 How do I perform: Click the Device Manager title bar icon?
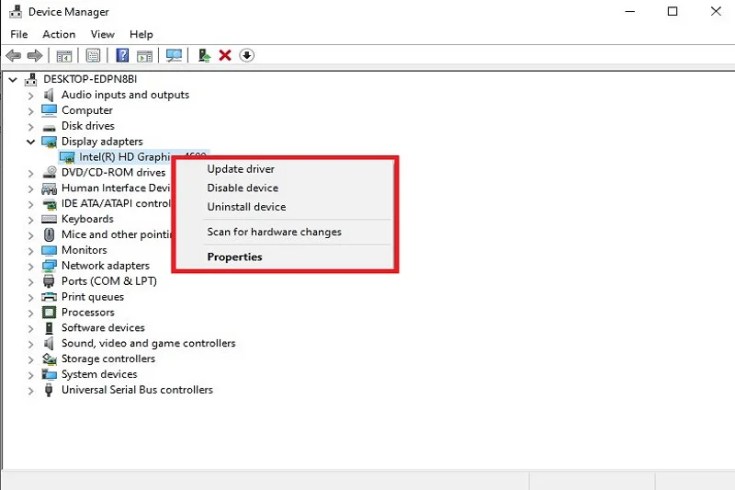(x=15, y=11)
